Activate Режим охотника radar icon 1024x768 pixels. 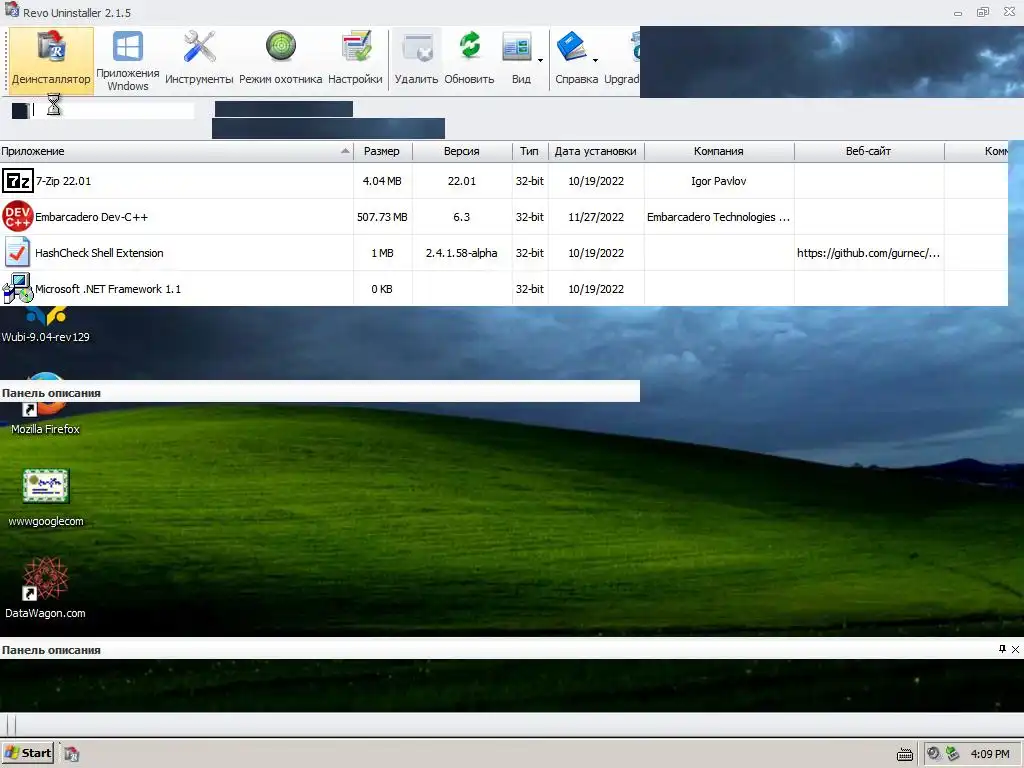pyautogui.click(x=281, y=46)
